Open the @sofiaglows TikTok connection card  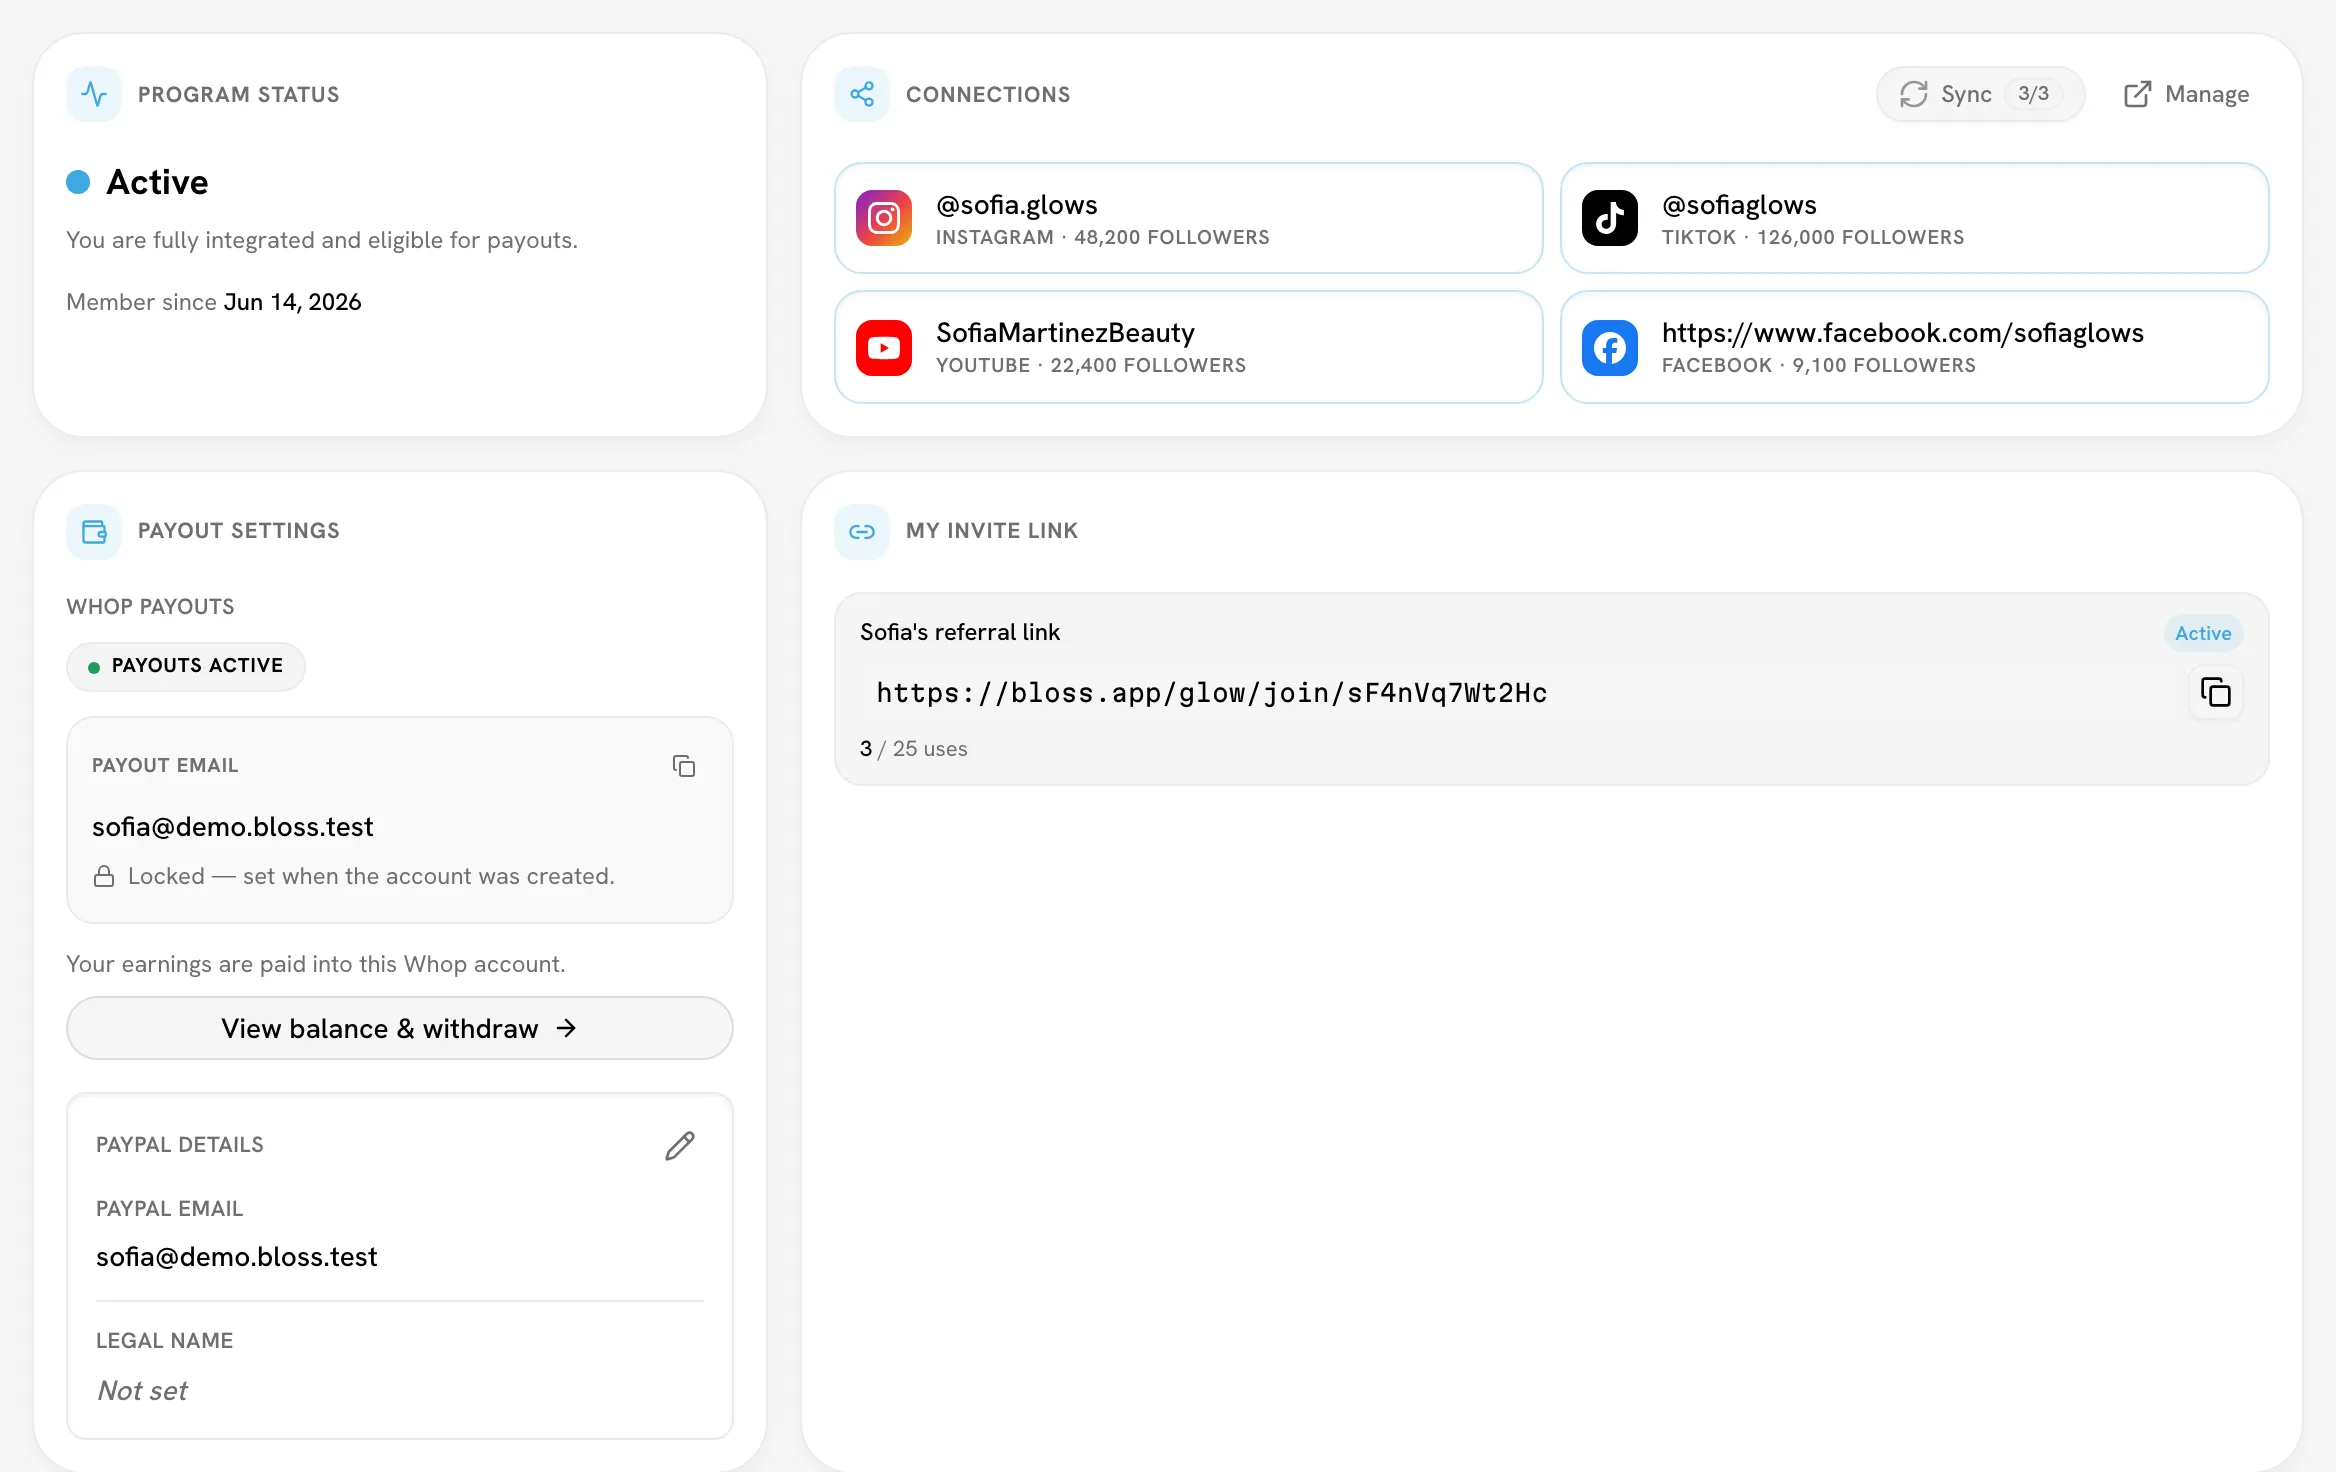1915,218
